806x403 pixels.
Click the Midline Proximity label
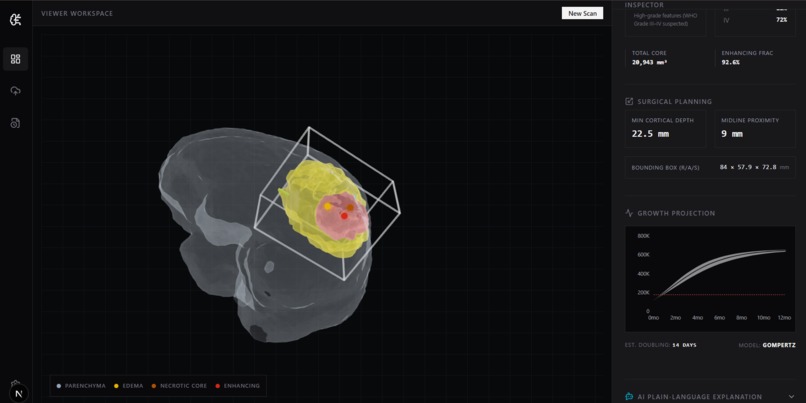(750, 120)
